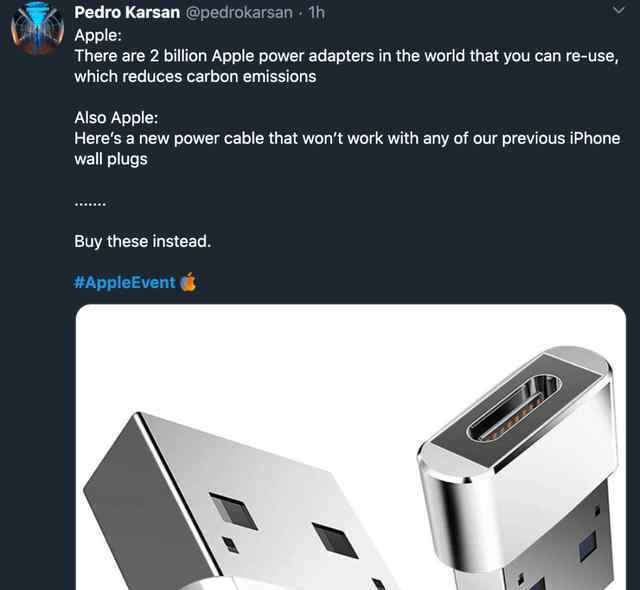Viewport: 640px width, 590px height.
Task: Click the first "Apple:" line of the tweet
Action: coord(97,35)
